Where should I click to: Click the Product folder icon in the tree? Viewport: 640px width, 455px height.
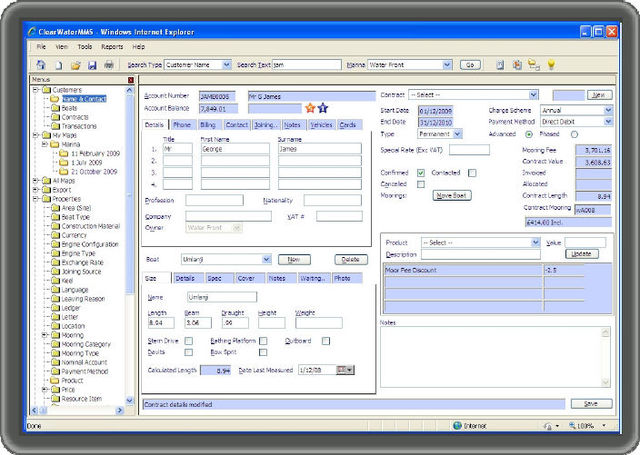(56, 380)
